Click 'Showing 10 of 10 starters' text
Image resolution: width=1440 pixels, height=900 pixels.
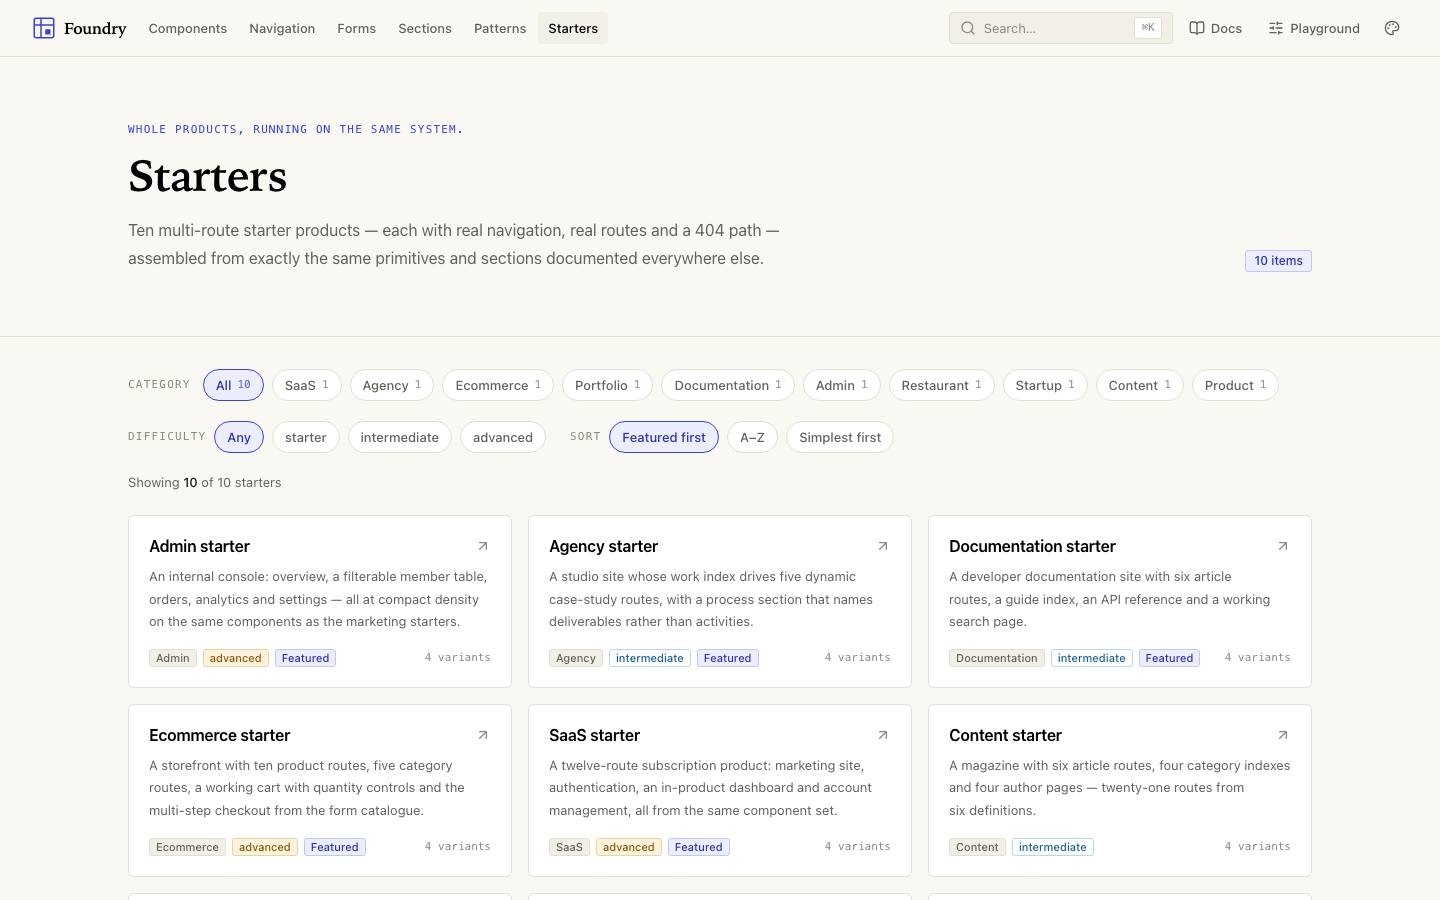click(x=204, y=482)
